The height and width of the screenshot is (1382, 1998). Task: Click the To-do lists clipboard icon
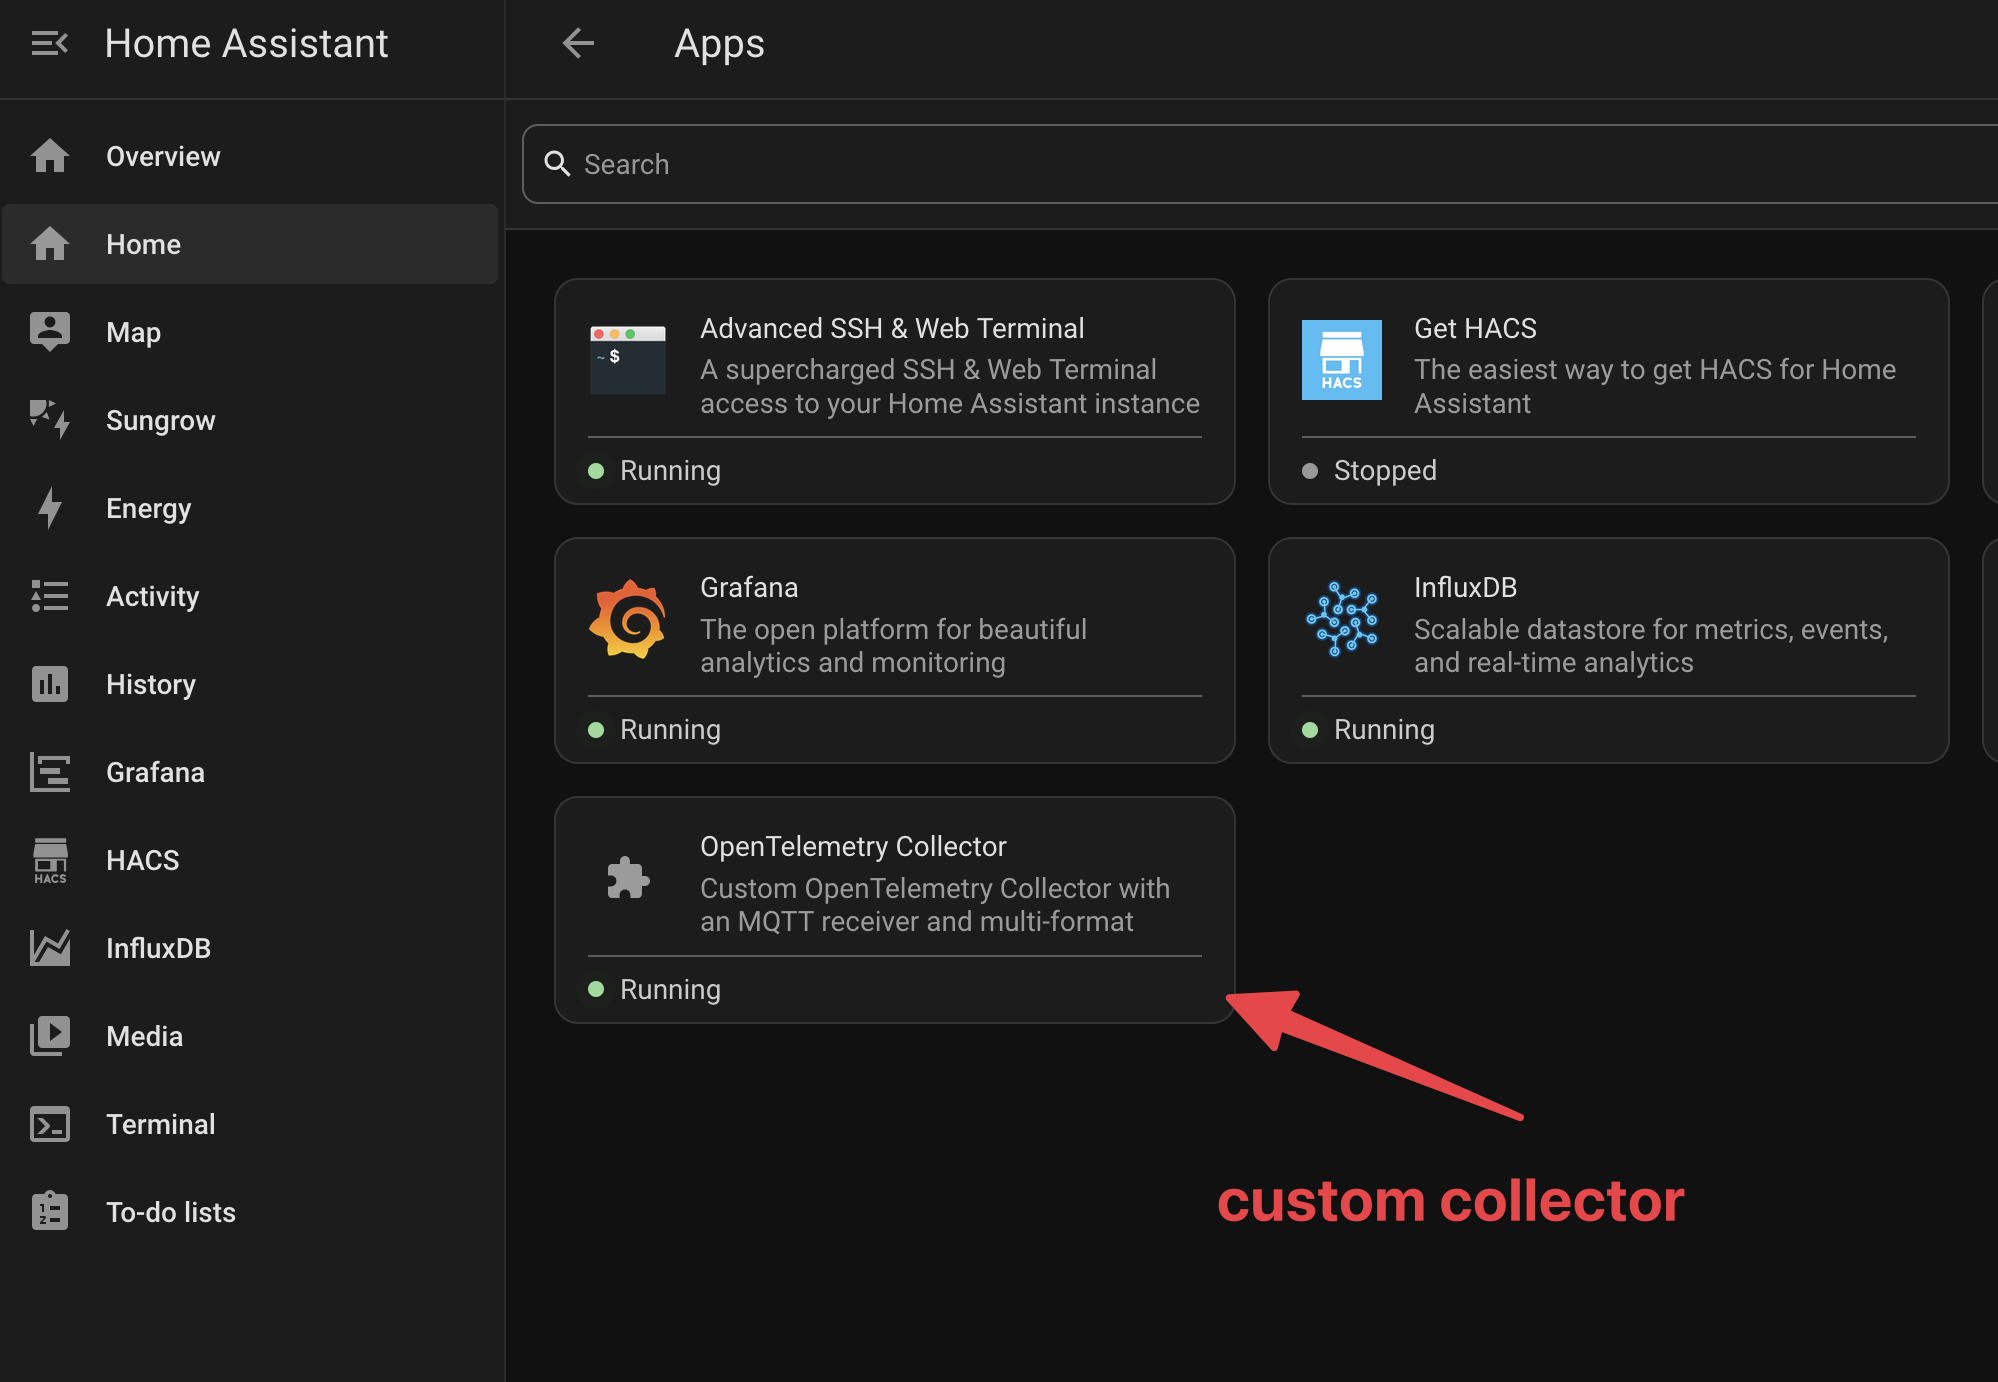(x=49, y=1212)
